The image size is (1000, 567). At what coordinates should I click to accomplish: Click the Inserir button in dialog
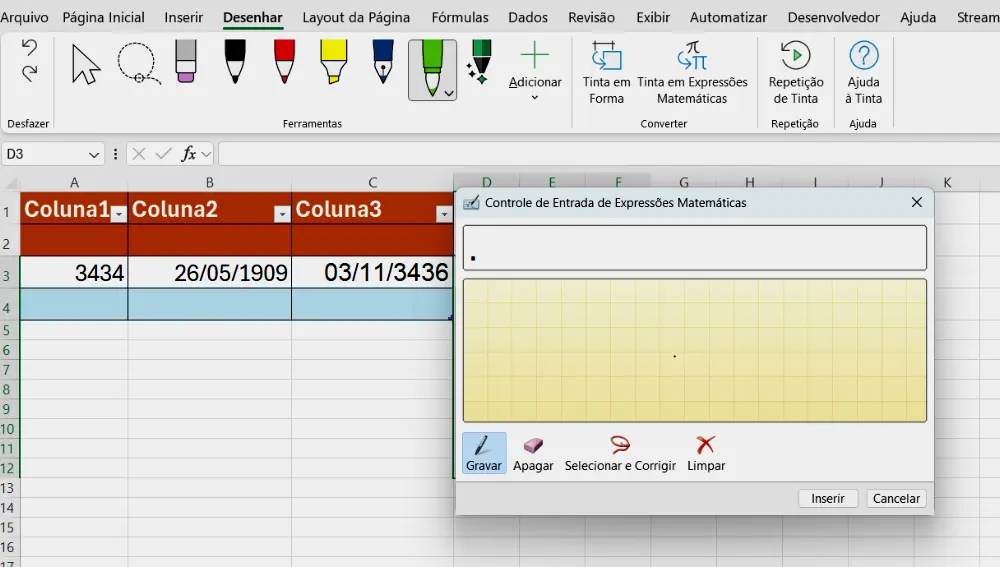click(x=828, y=498)
